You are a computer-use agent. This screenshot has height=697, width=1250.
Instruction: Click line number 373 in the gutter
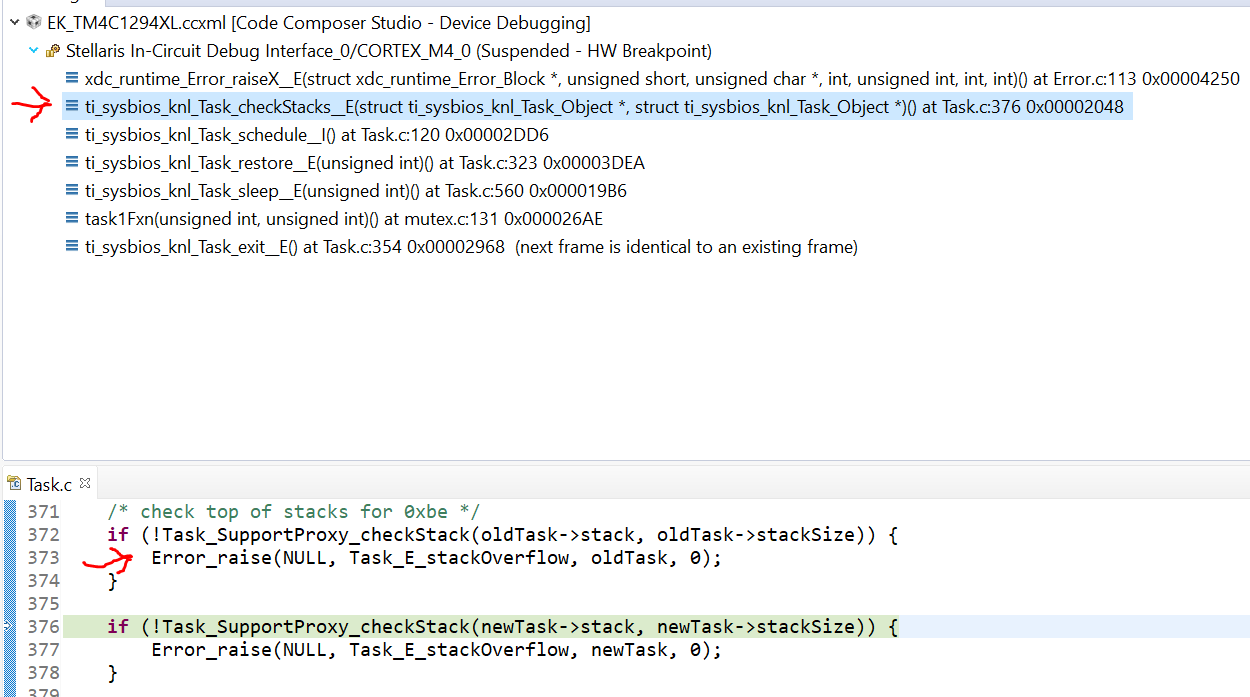pyautogui.click(x=44, y=558)
